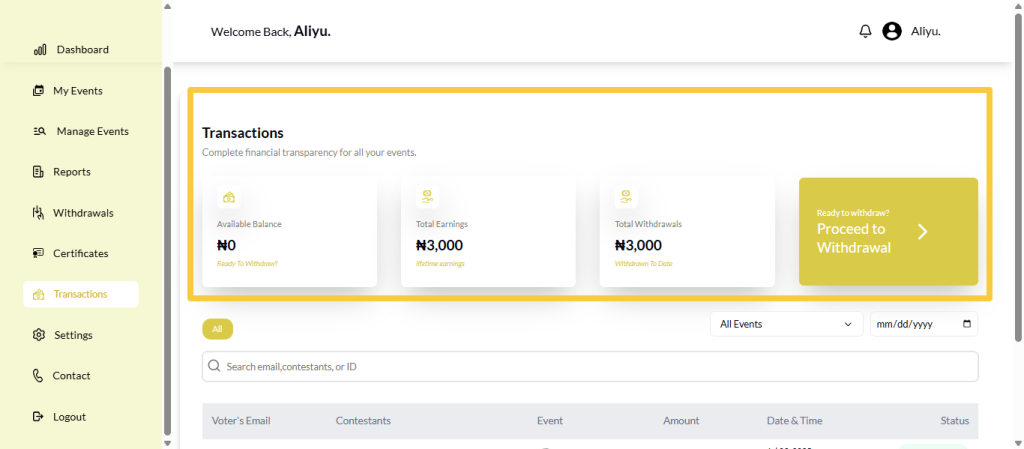
Task: Click the search email, contestants, or ID field
Action: [x=590, y=367]
